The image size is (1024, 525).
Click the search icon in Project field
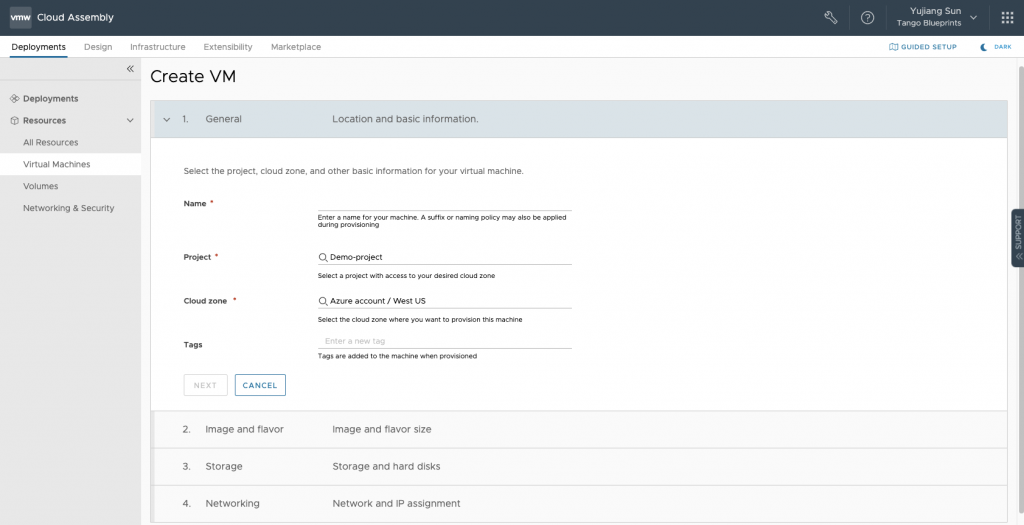[x=323, y=257]
